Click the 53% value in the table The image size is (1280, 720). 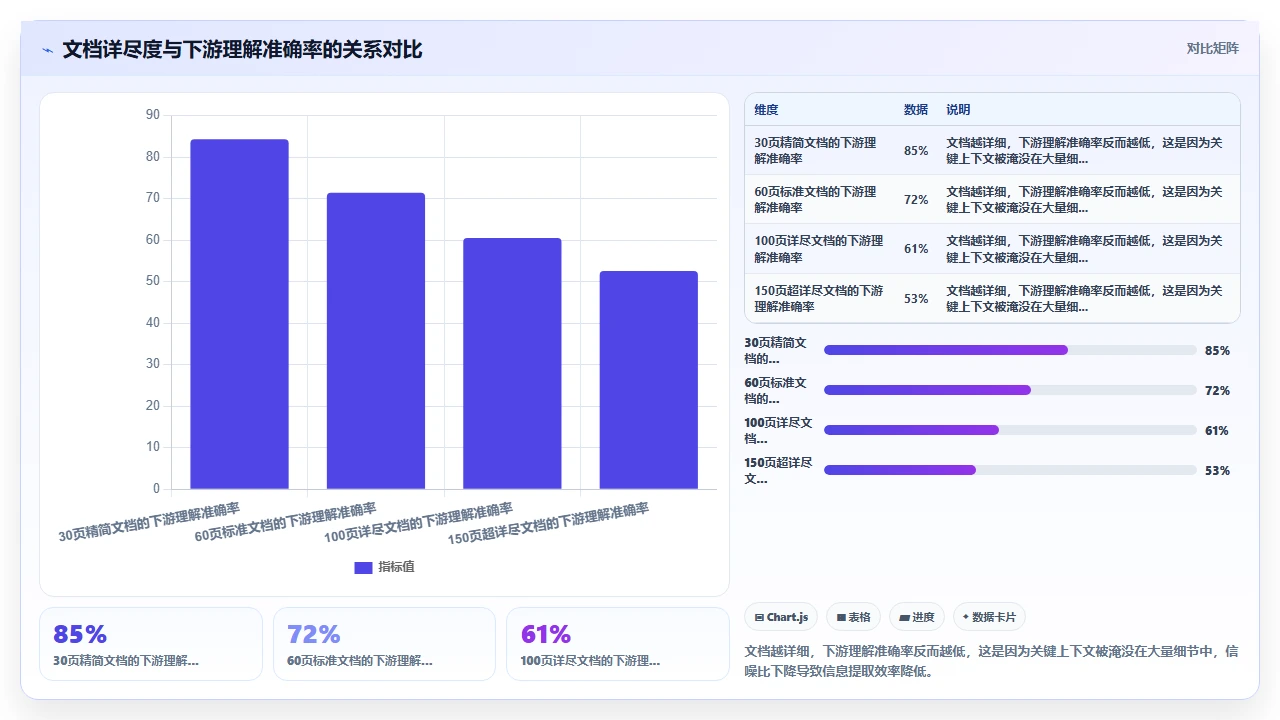[916, 298]
